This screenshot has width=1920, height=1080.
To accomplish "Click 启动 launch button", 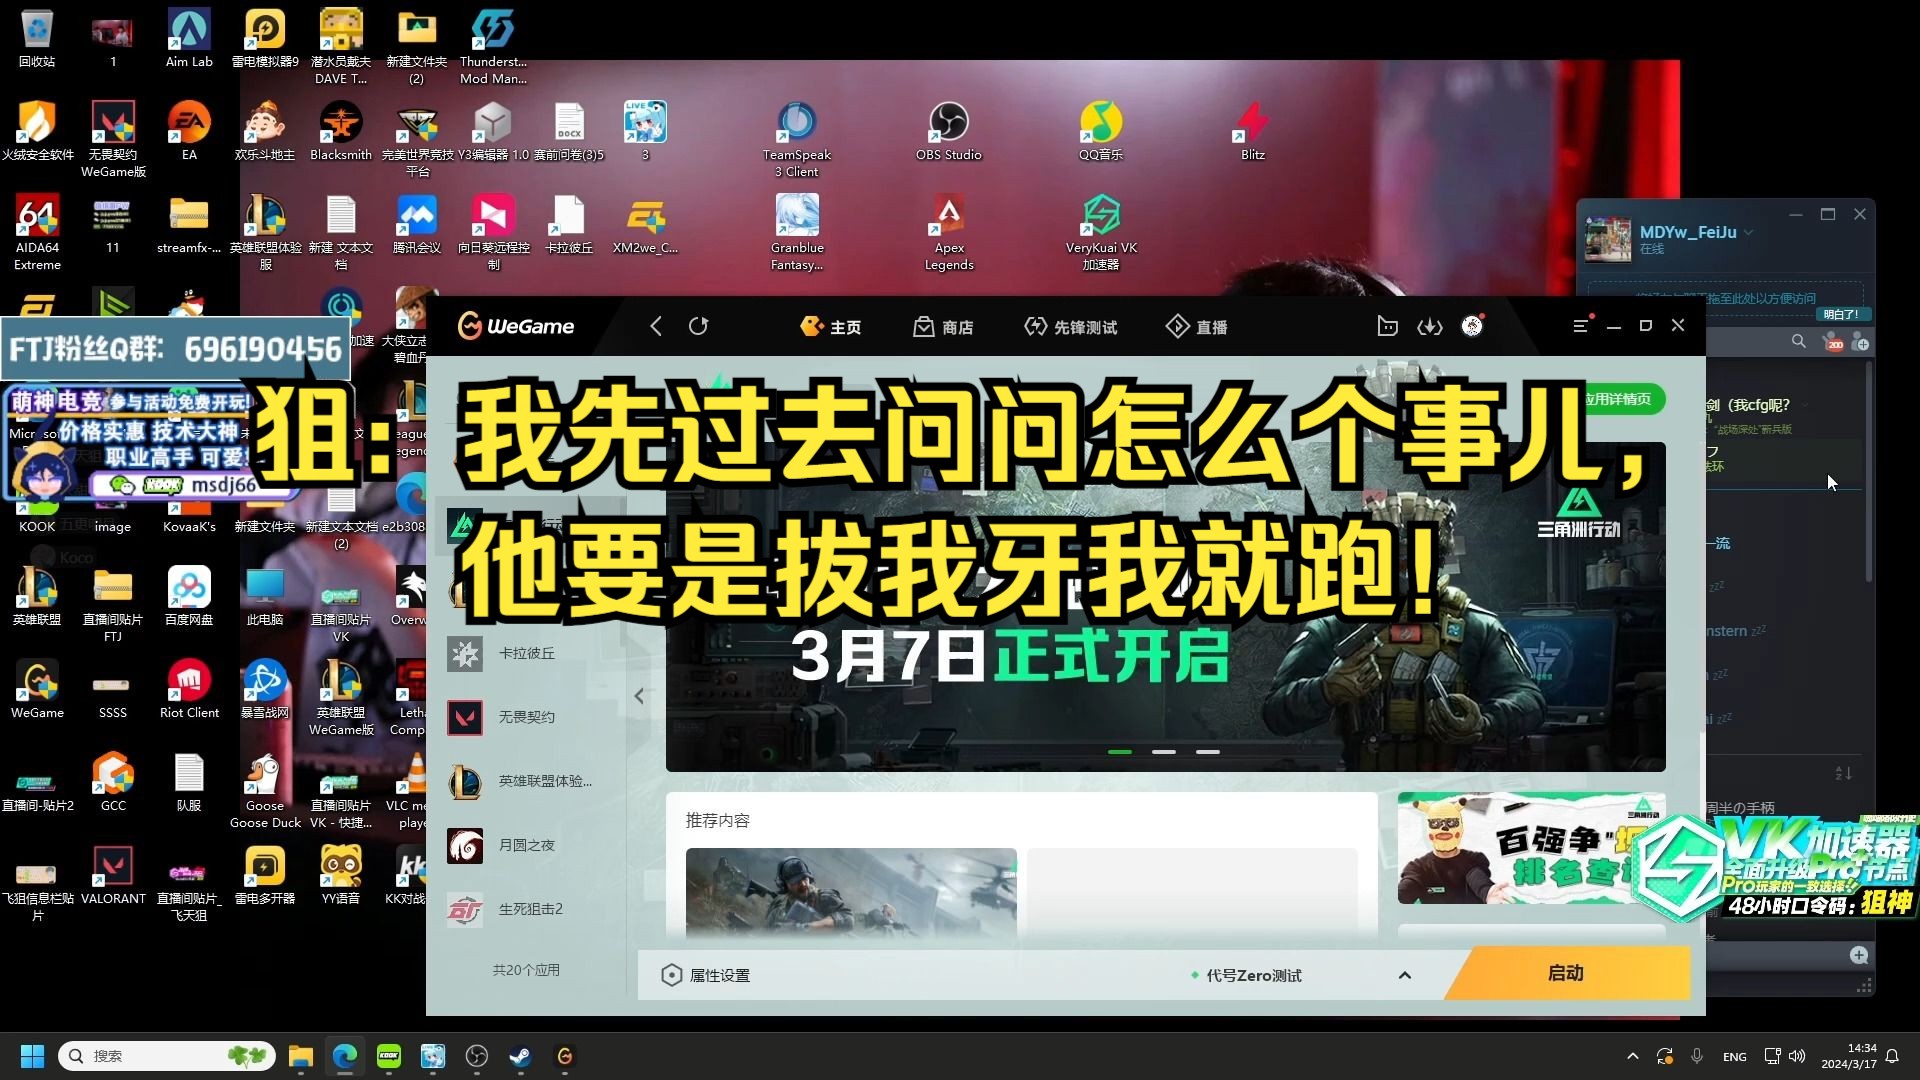I will 1566,974.
